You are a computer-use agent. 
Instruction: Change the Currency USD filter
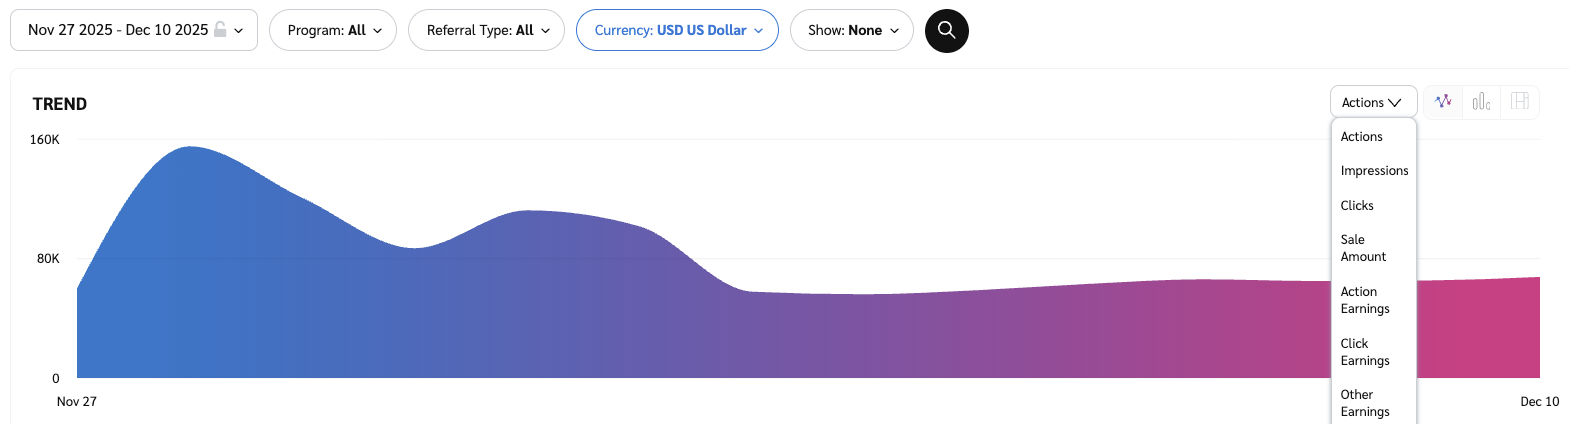677,30
